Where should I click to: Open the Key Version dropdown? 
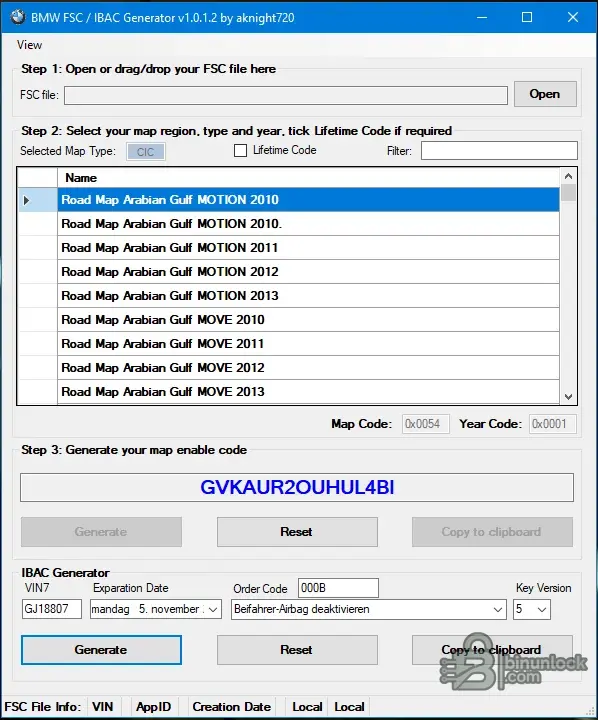(542, 609)
